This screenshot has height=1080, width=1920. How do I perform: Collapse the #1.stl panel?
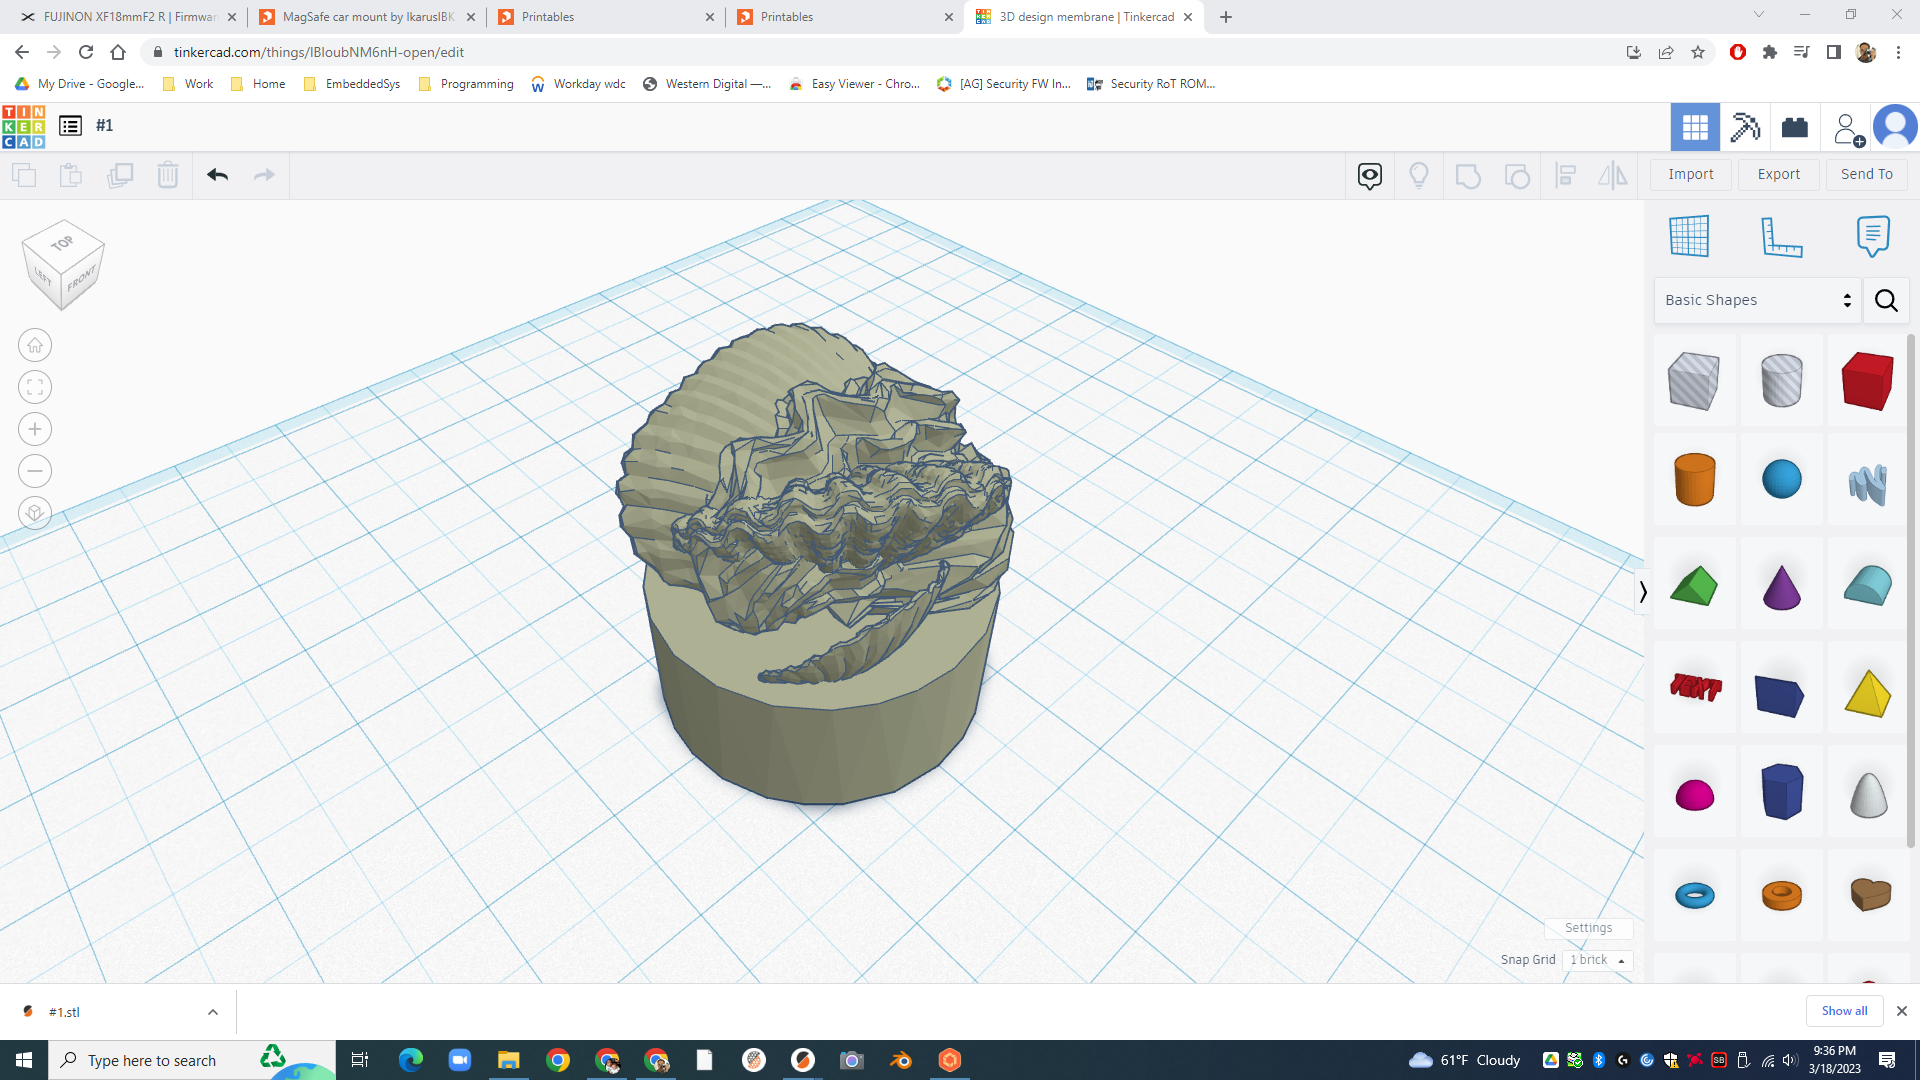tap(212, 1012)
